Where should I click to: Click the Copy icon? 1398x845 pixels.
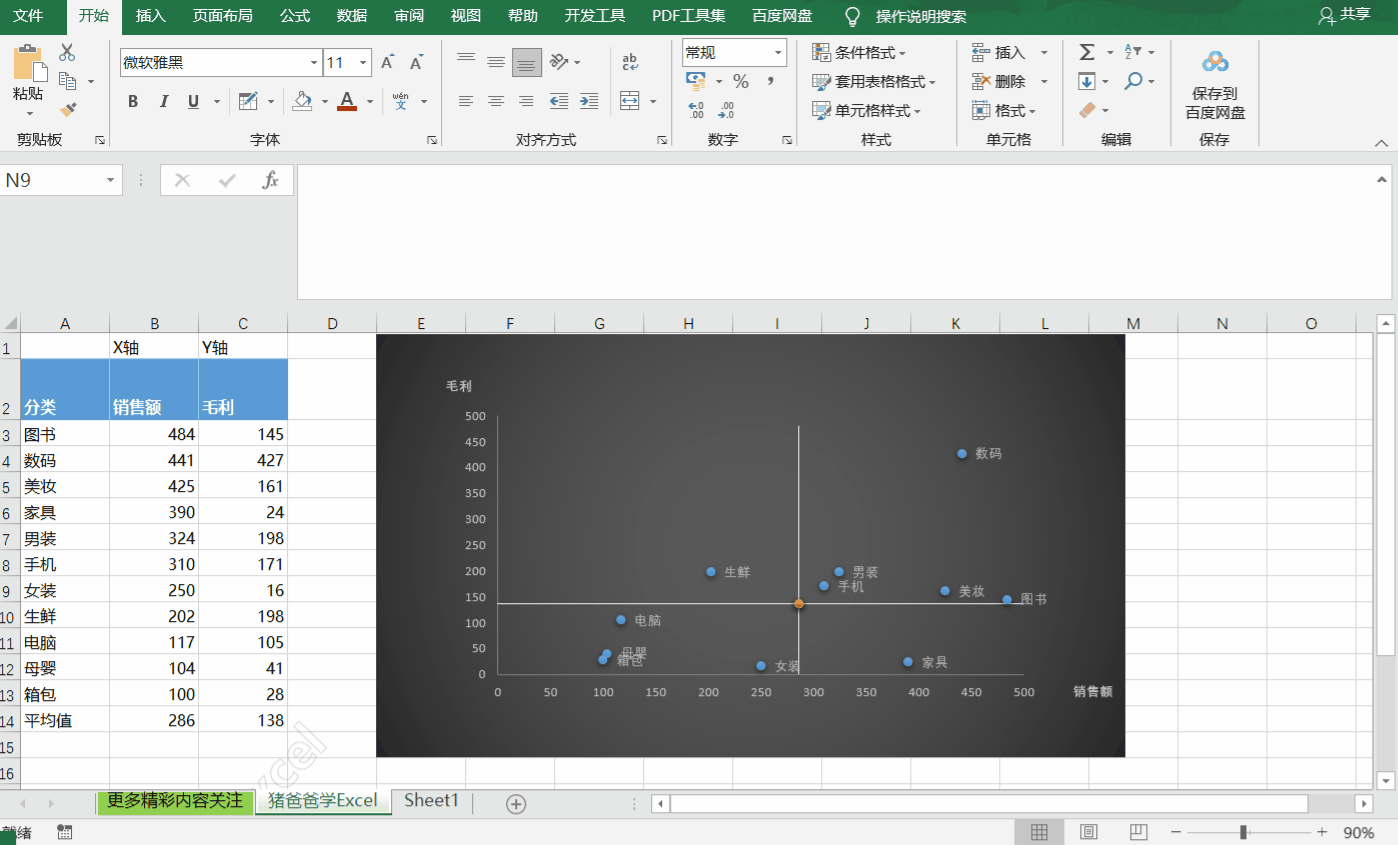(x=68, y=81)
